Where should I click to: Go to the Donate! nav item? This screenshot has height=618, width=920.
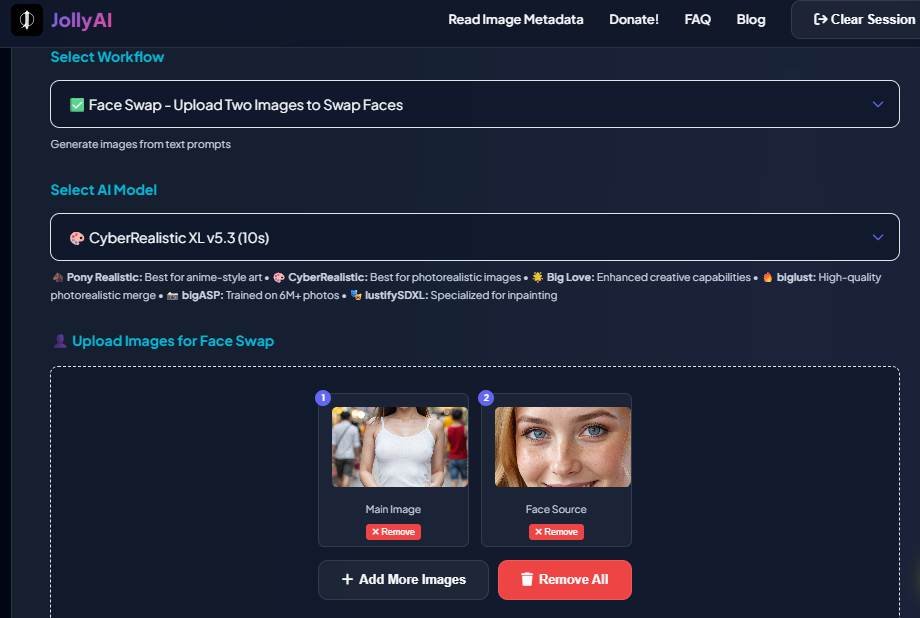pos(634,19)
